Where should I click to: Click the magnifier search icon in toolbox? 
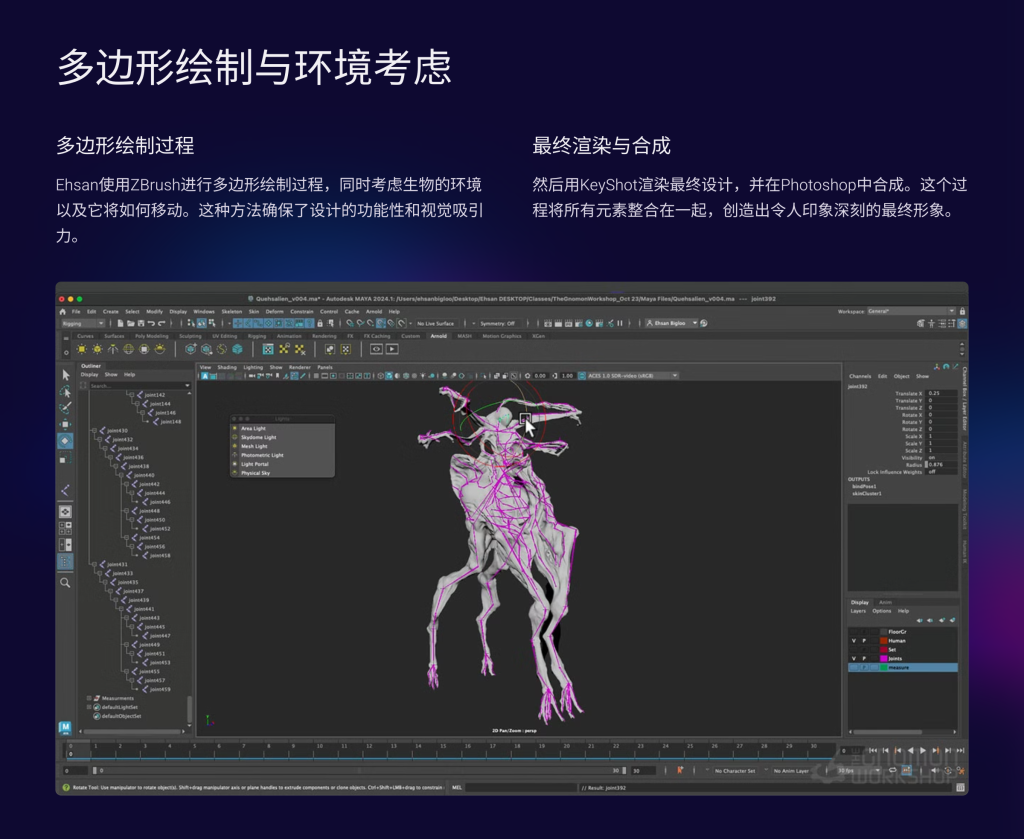(65, 582)
